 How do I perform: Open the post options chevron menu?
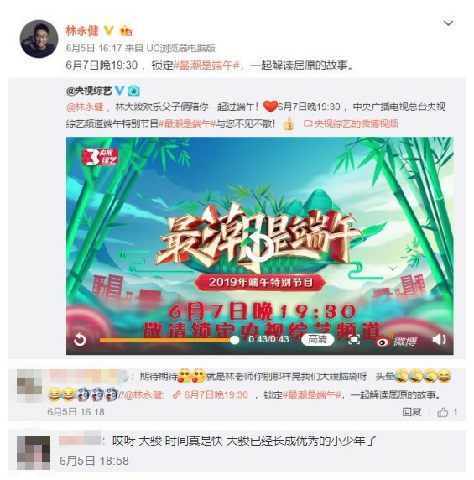click(x=448, y=23)
